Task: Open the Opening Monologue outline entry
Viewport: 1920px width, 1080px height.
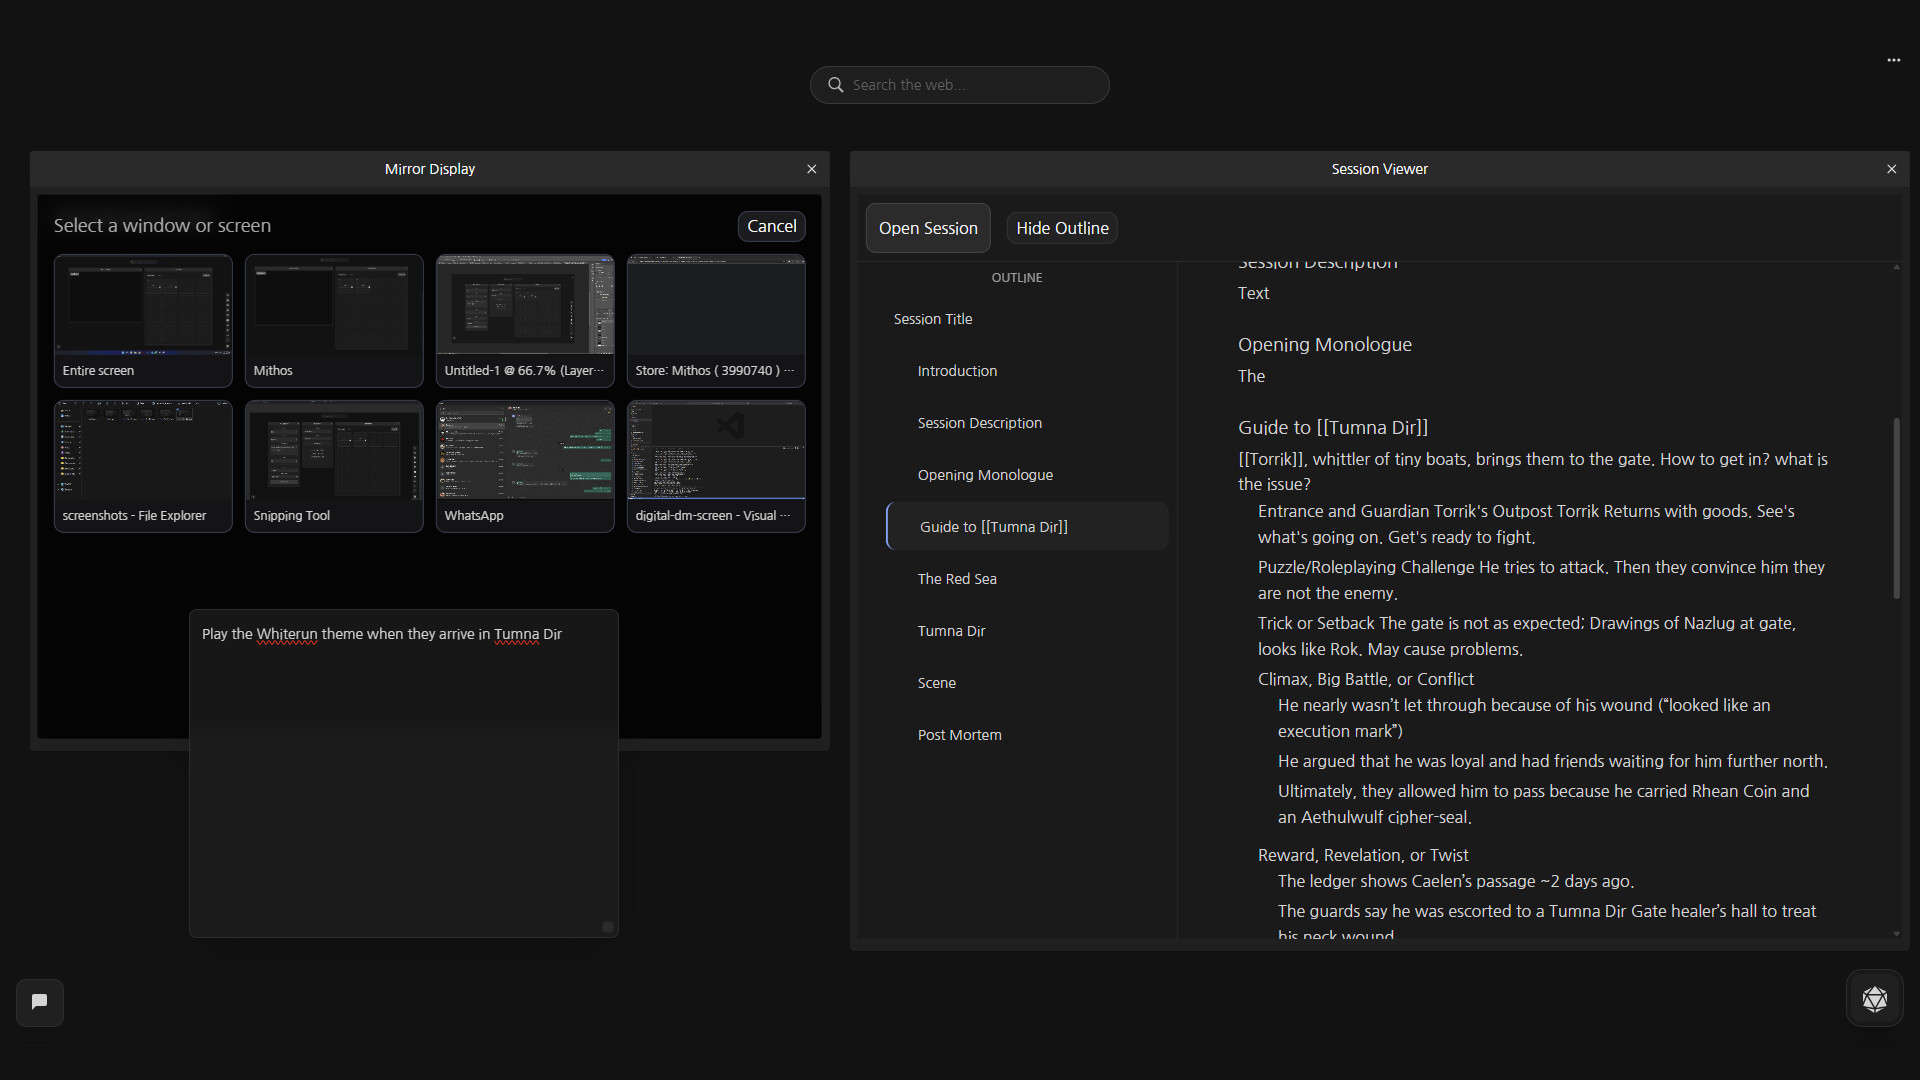Action: click(985, 474)
